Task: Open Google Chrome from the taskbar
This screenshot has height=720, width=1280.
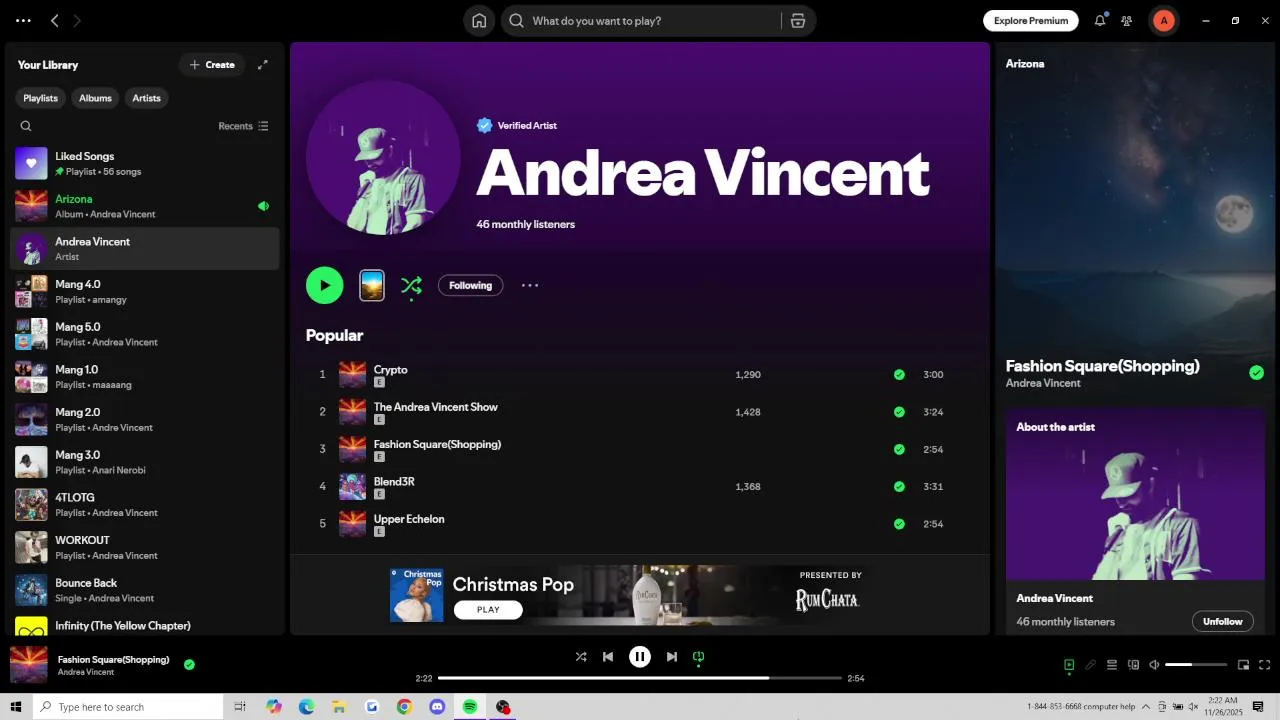Action: point(404,707)
